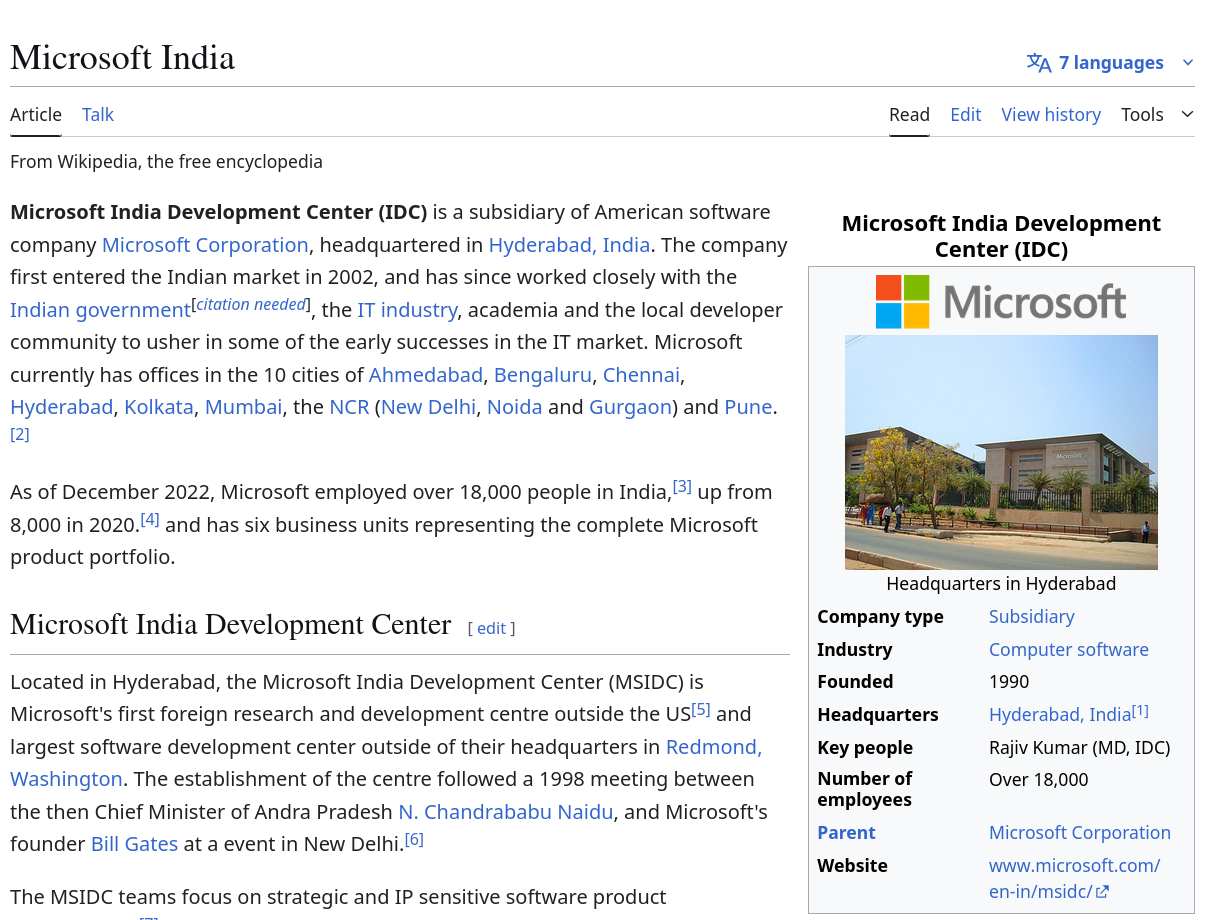Click the Rajiv Kumar (MD, IDC) value
This screenshot has height=920, width=1210.
point(1079,748)
